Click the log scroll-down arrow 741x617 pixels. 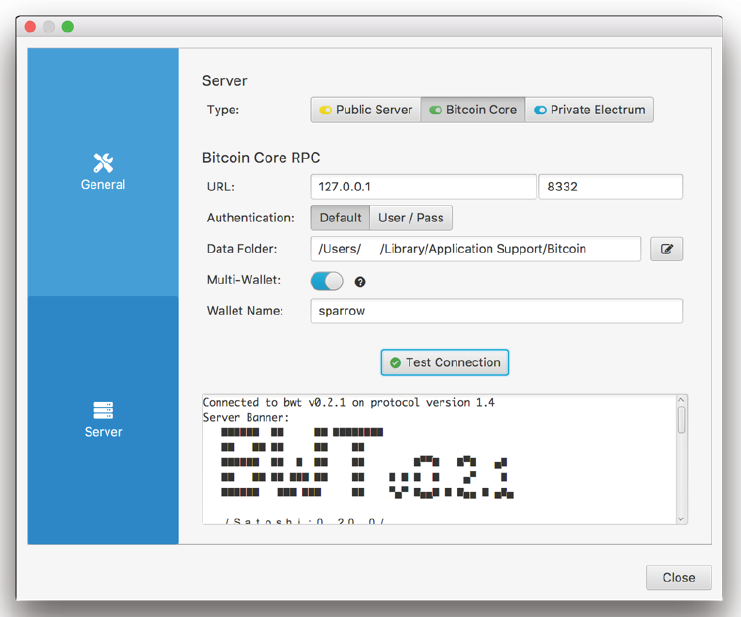[x=681, y=519]
